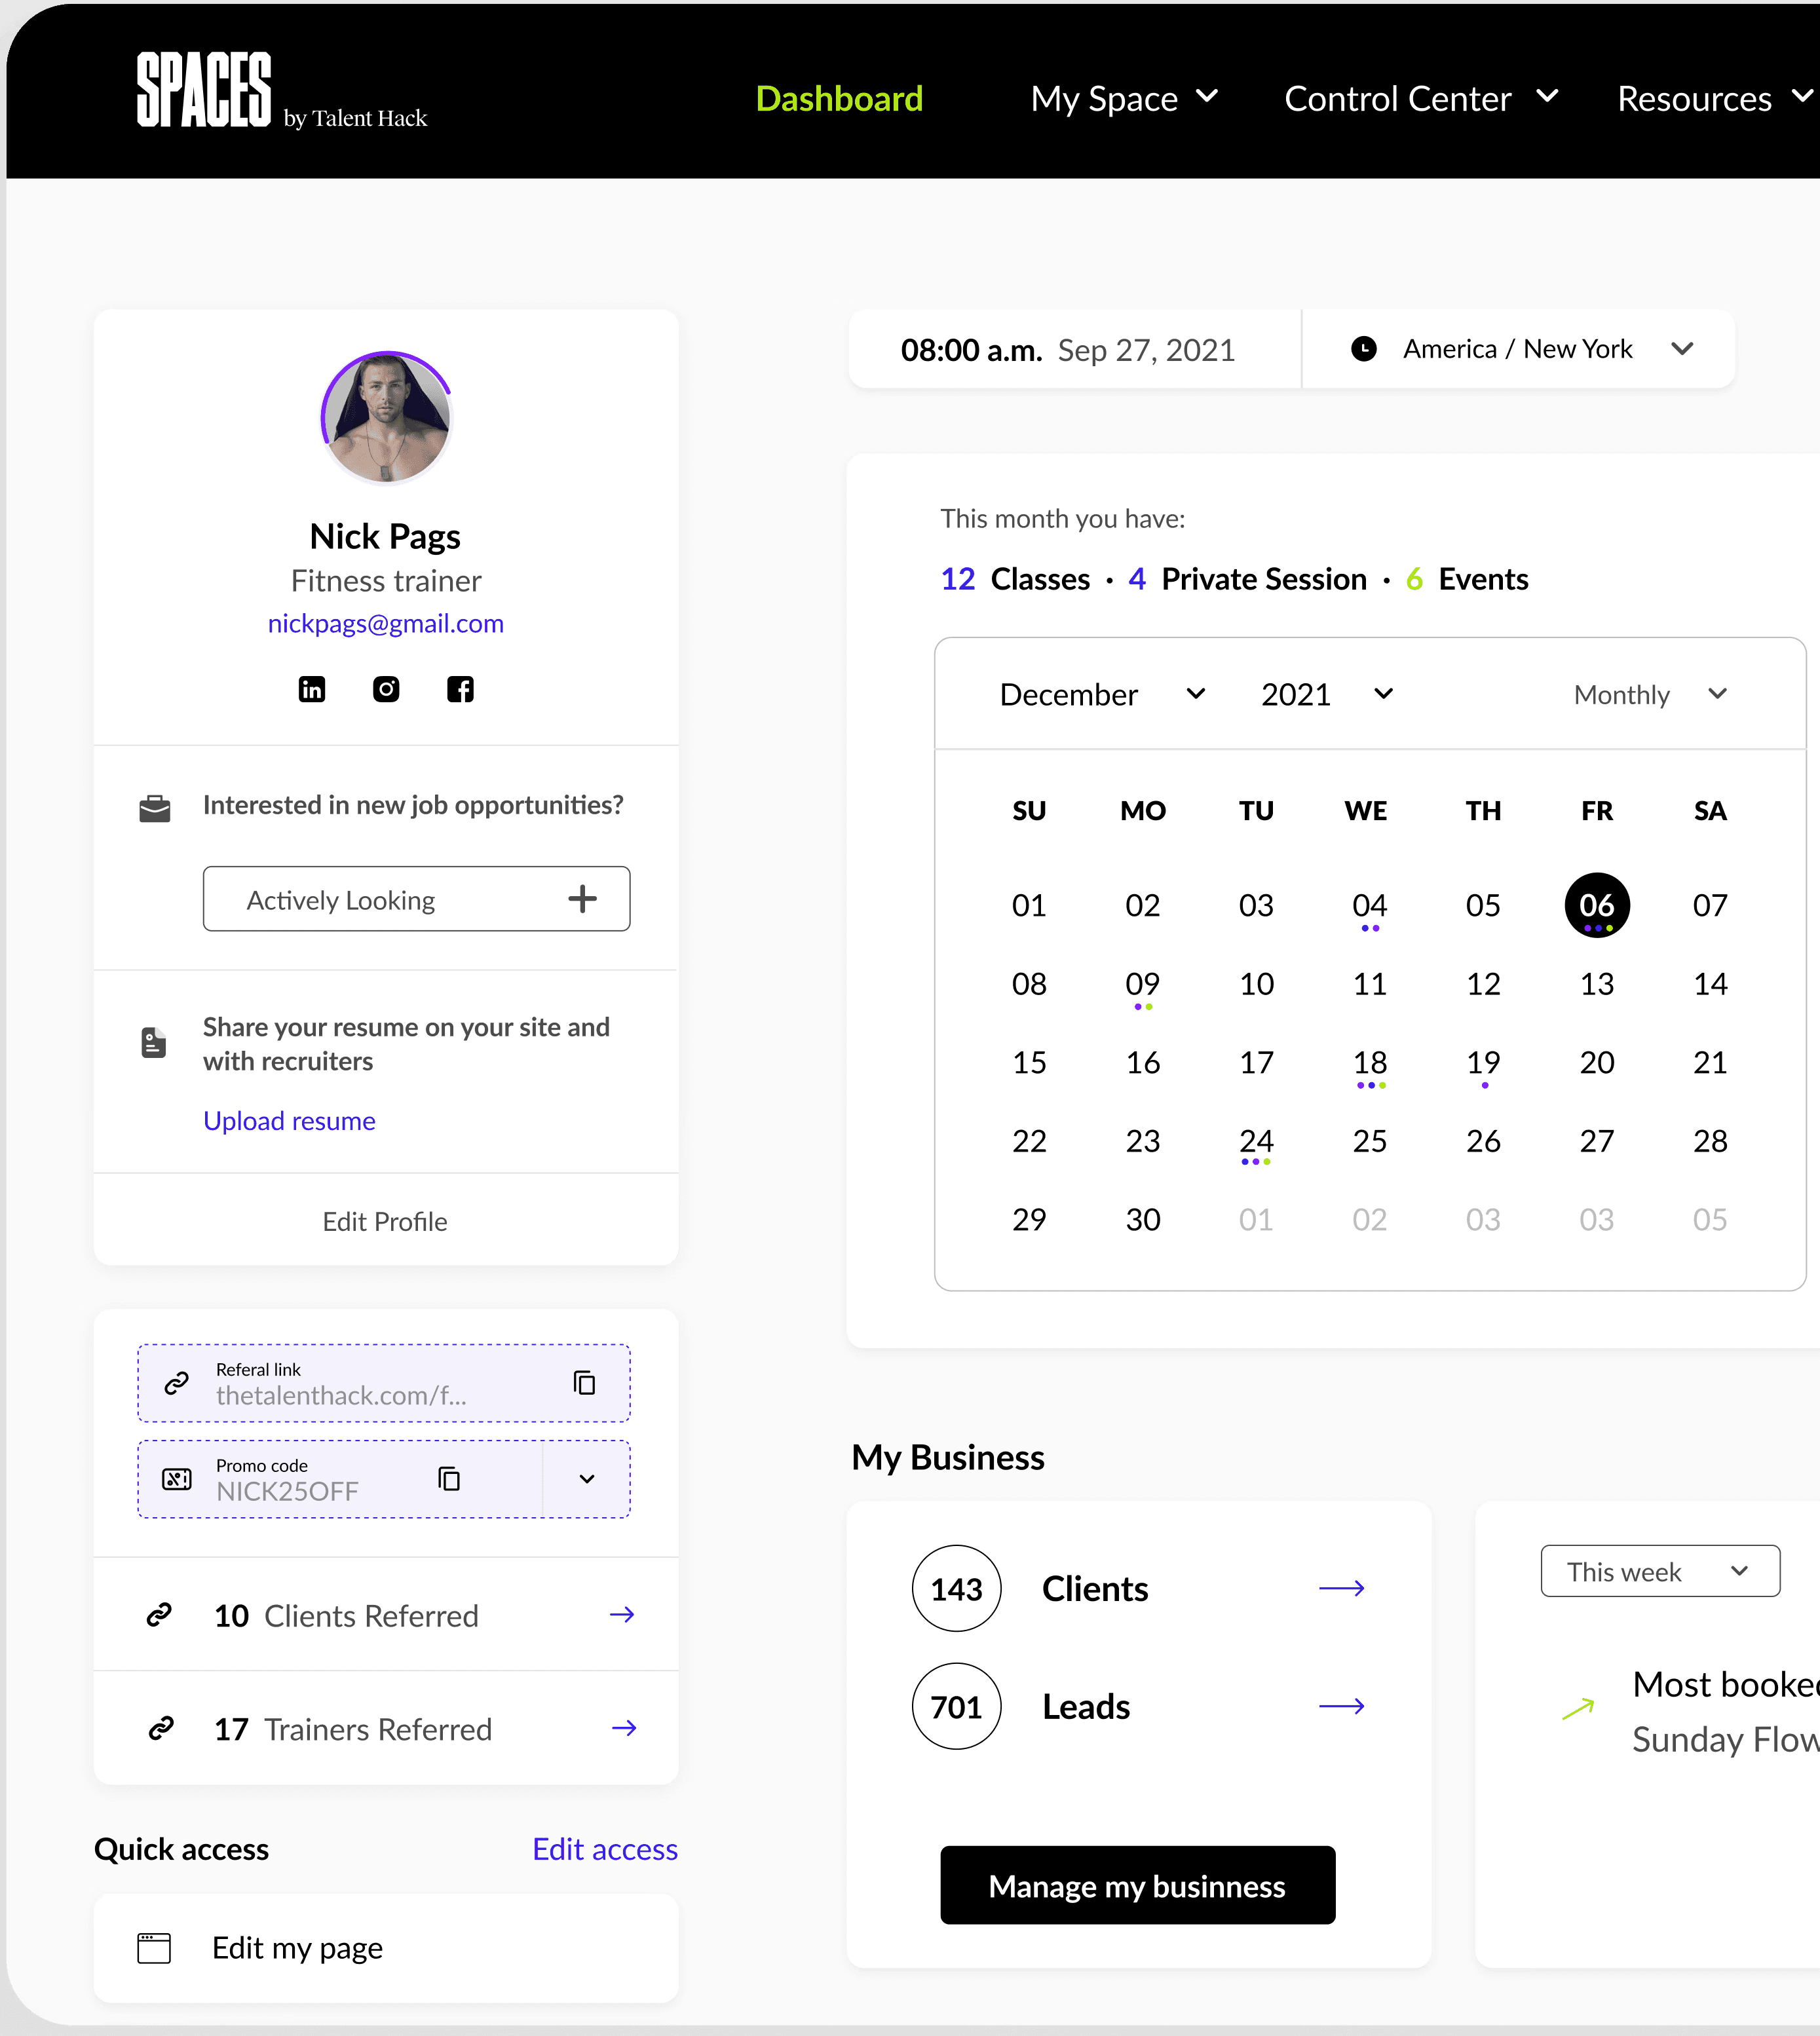Open the LinkedIn profile icon
The height and width of the screenshot is (2036, 1820).
312,689
